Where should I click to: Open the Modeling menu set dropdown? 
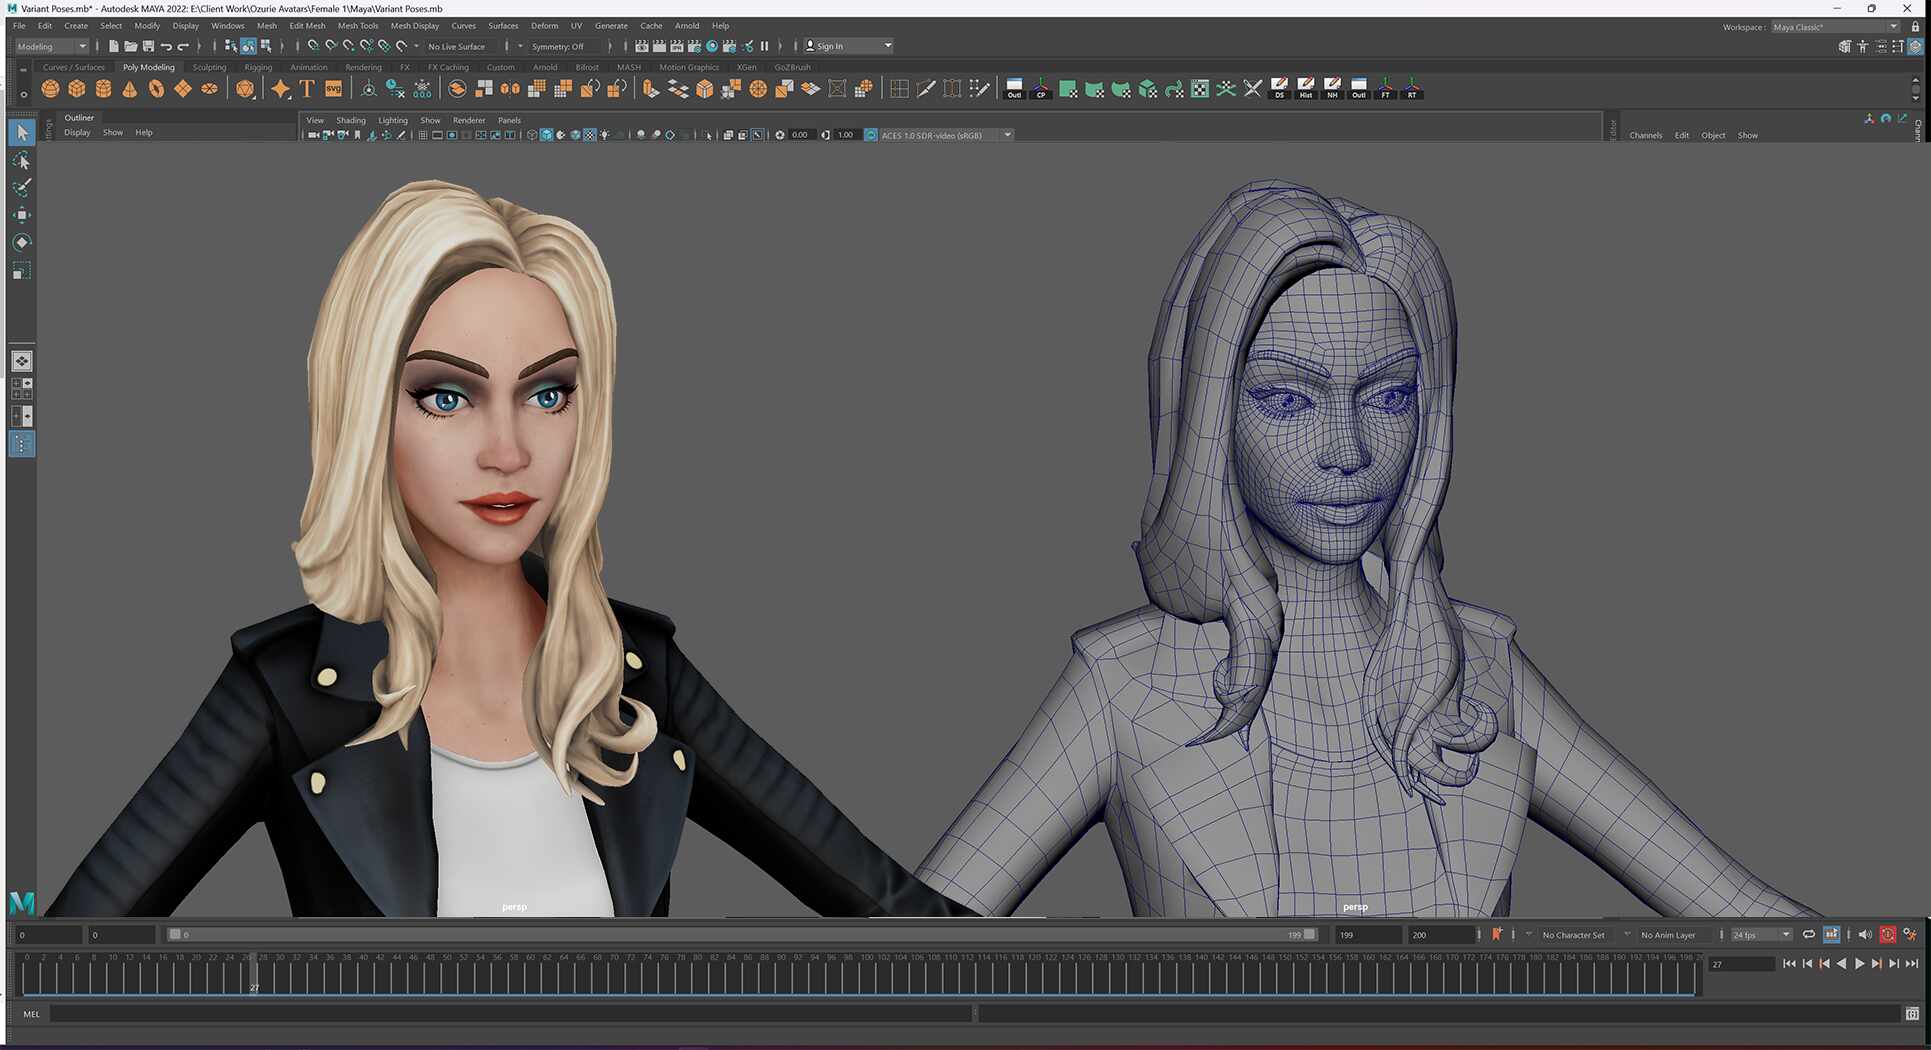pos(50,46)
